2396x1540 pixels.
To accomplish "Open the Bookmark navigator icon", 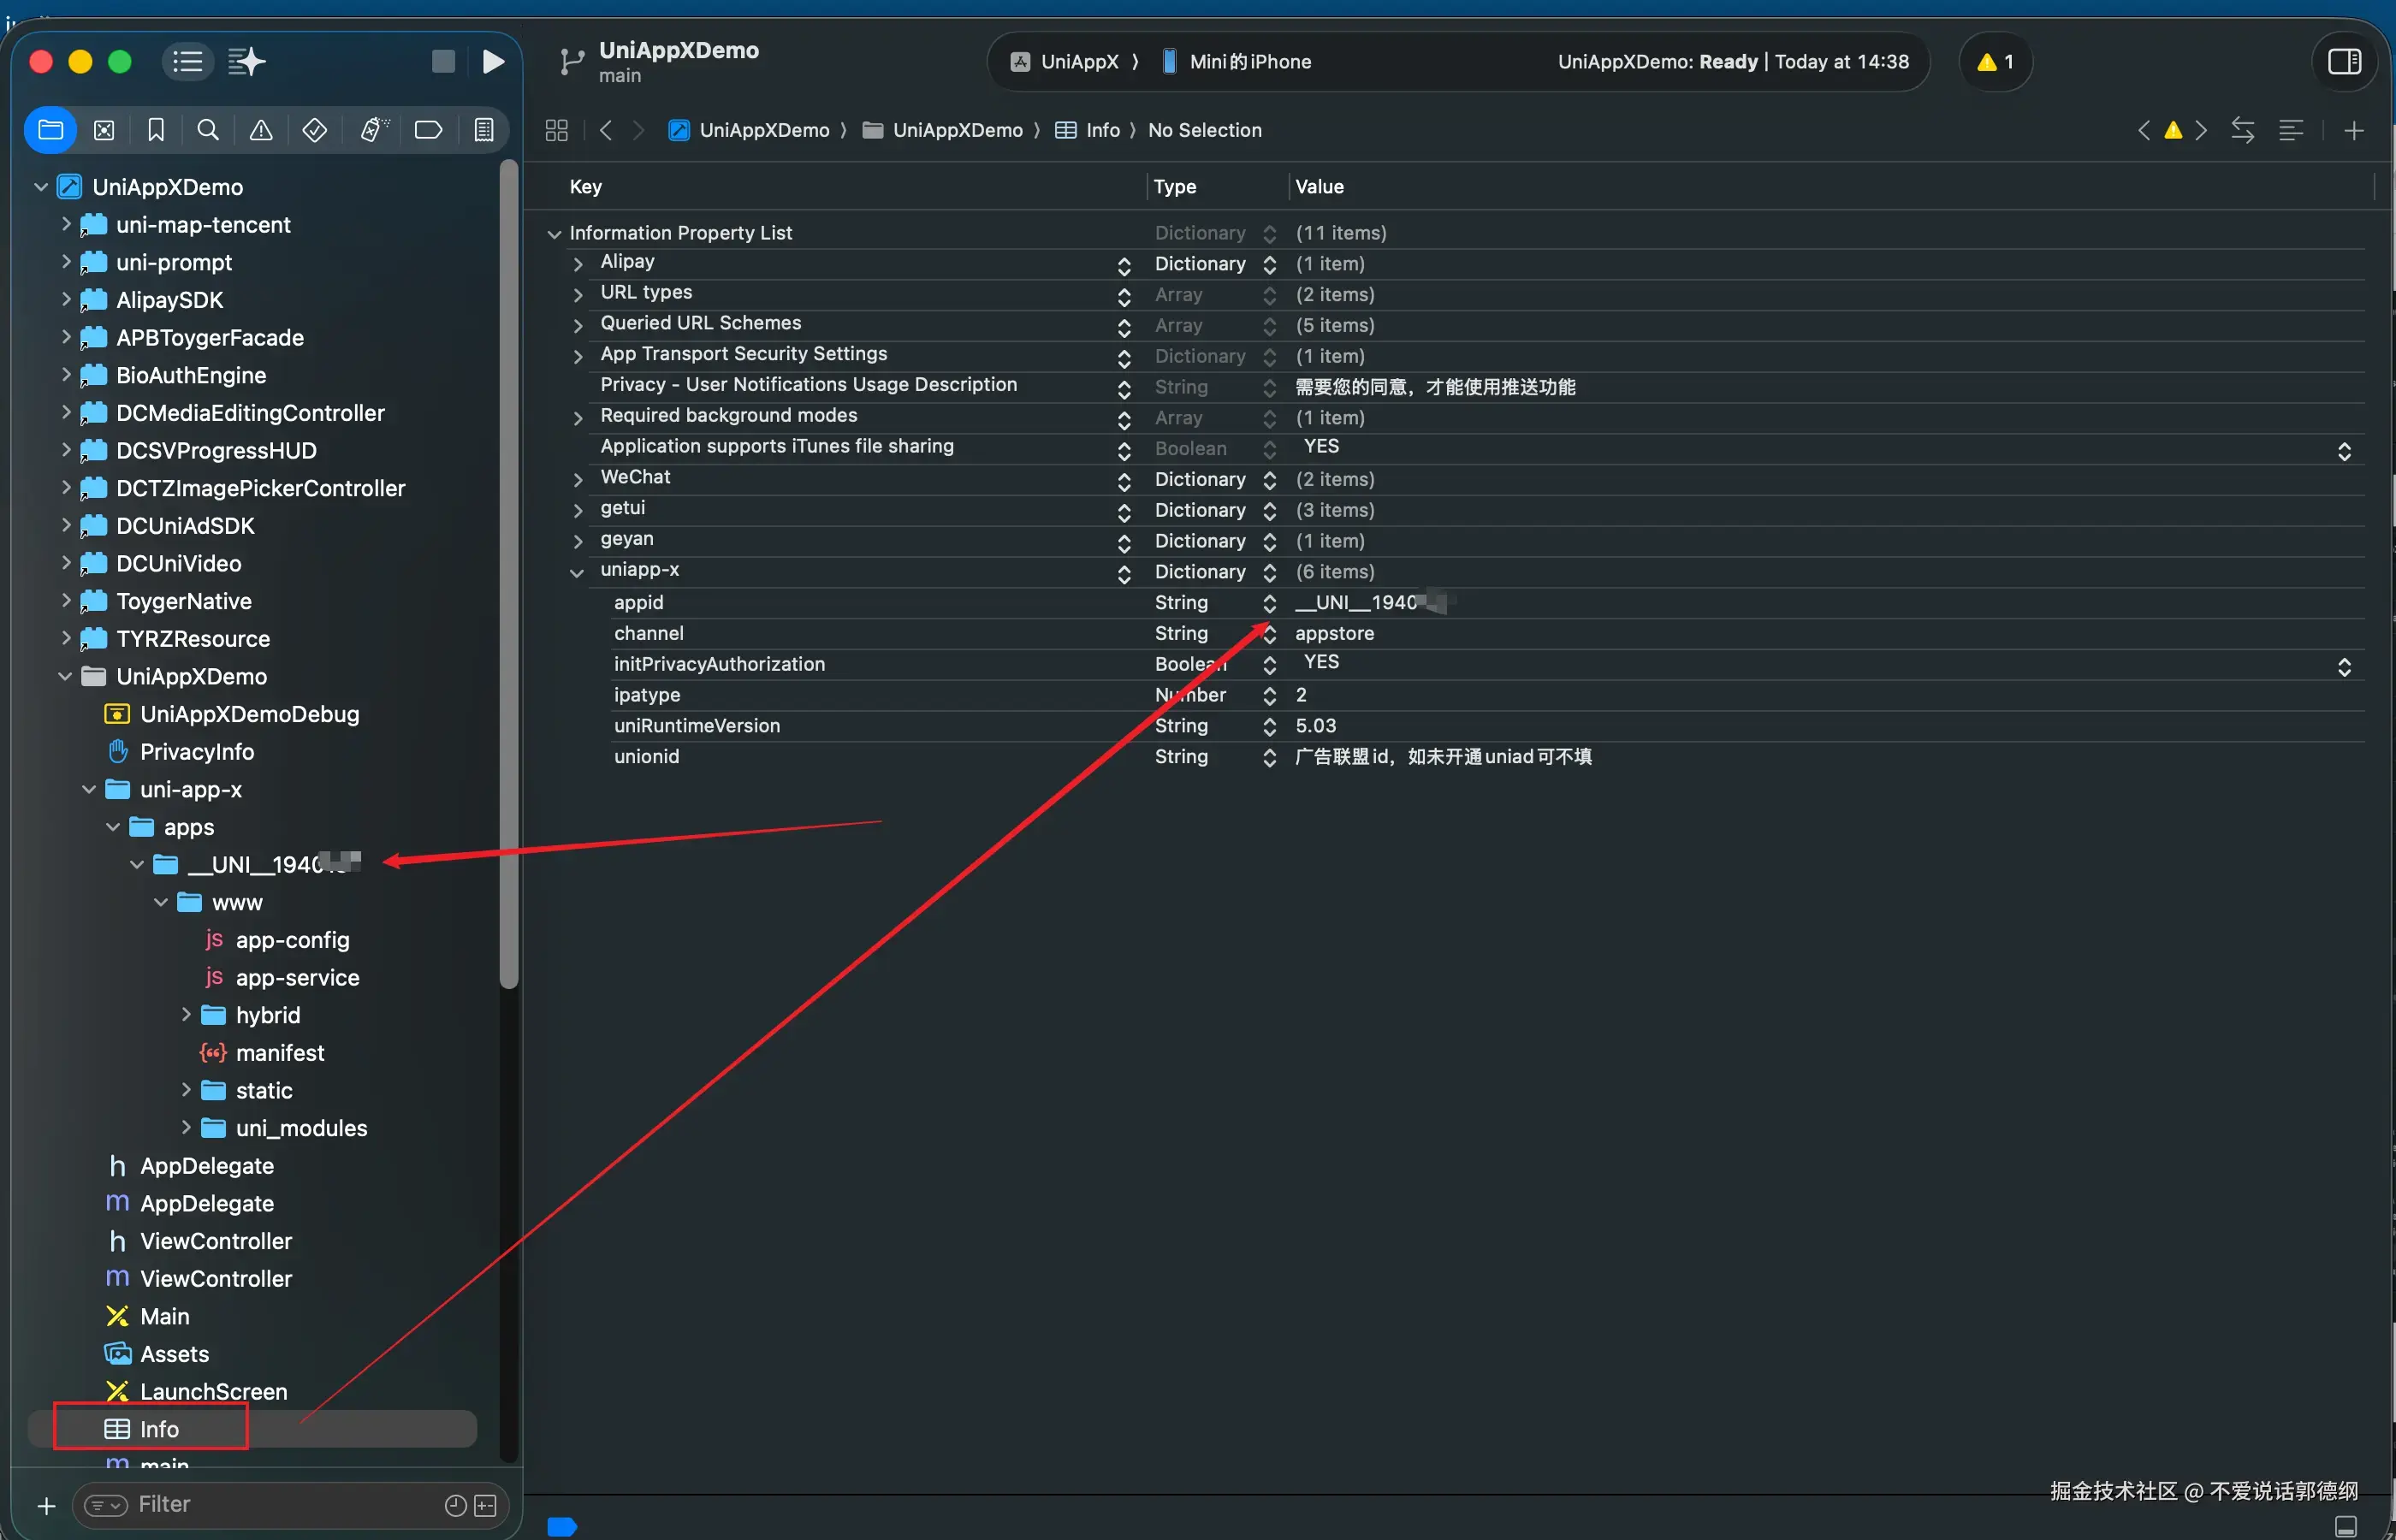I will tap(156, 130).
